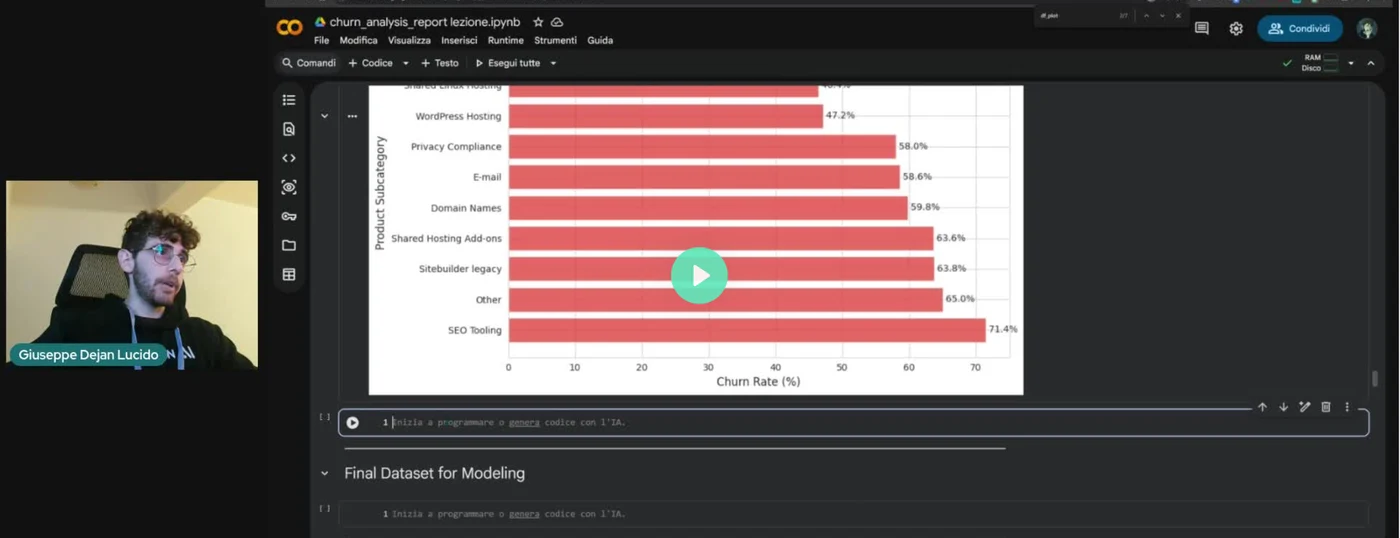Click the notebook title churn_analysis_report lezione.ipynb
This screenshot has height=538, width=1400.
(x=425, y=22)
